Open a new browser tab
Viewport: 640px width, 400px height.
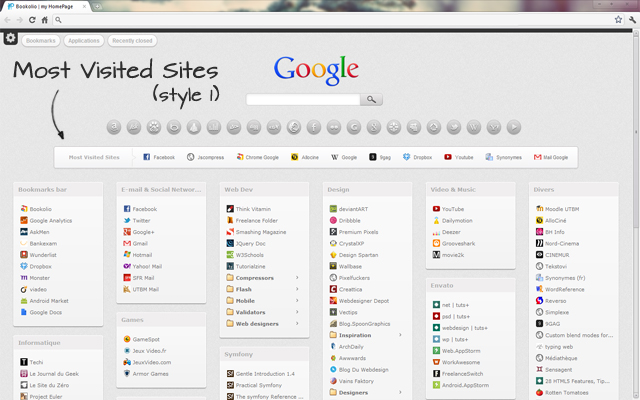(97, 7)
